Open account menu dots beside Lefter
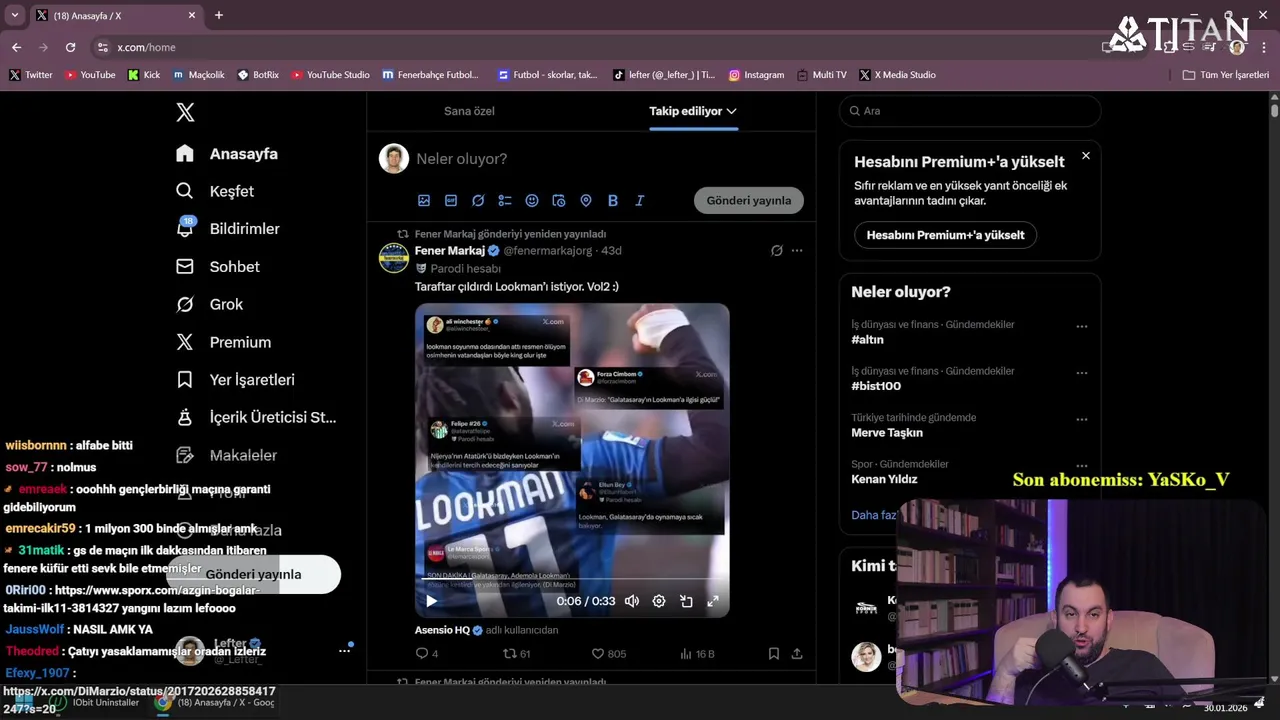 pos(344,651)
